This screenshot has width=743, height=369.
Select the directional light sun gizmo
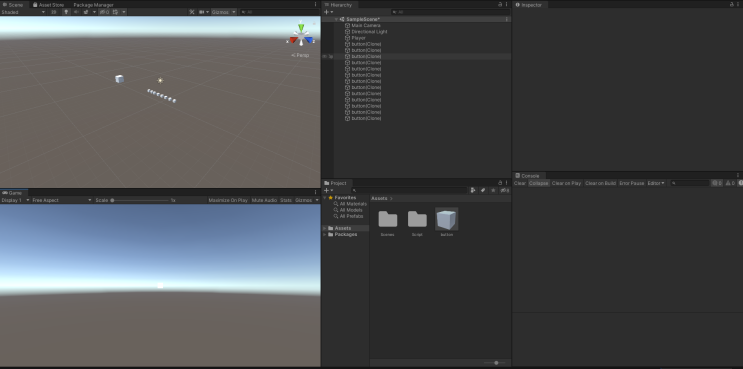click(160, 80)
